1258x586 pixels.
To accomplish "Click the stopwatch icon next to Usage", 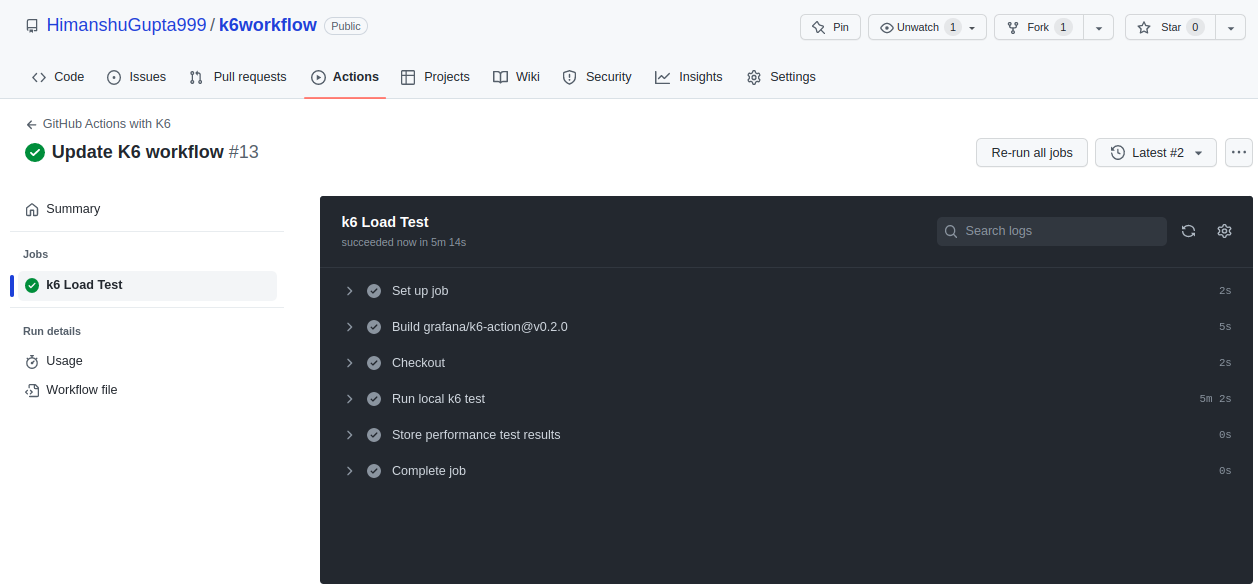I will (32, 361).
